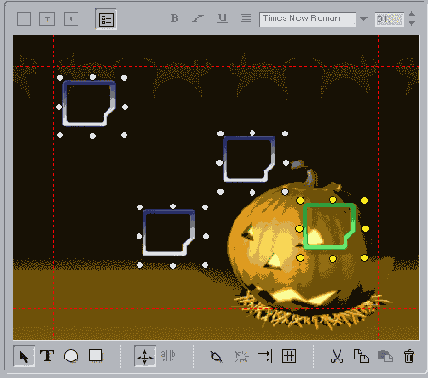This screenshot has height=378, width=428.
Task: Toggle underline formatting
Action: [x=222, y=18]
